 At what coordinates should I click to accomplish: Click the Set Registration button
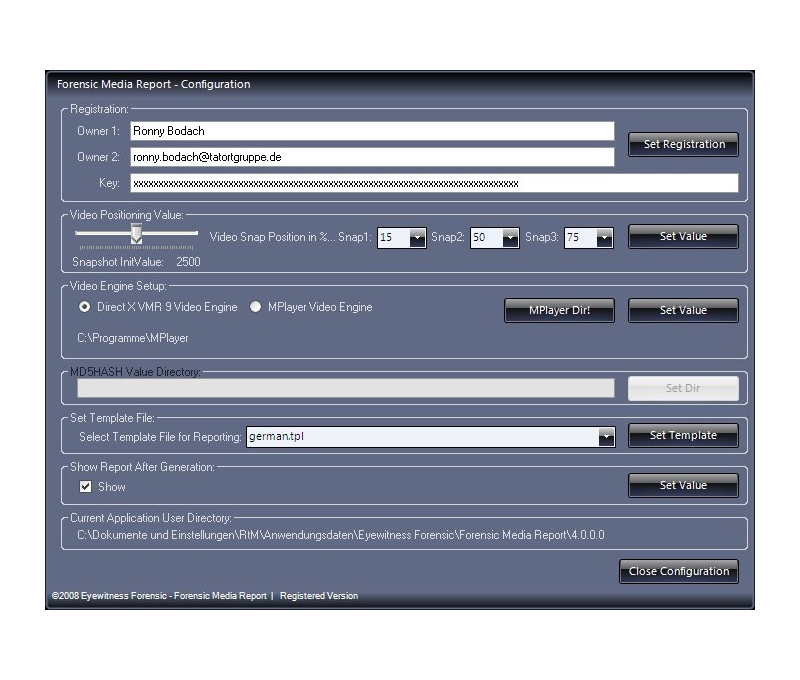click(x=683, y=144)
